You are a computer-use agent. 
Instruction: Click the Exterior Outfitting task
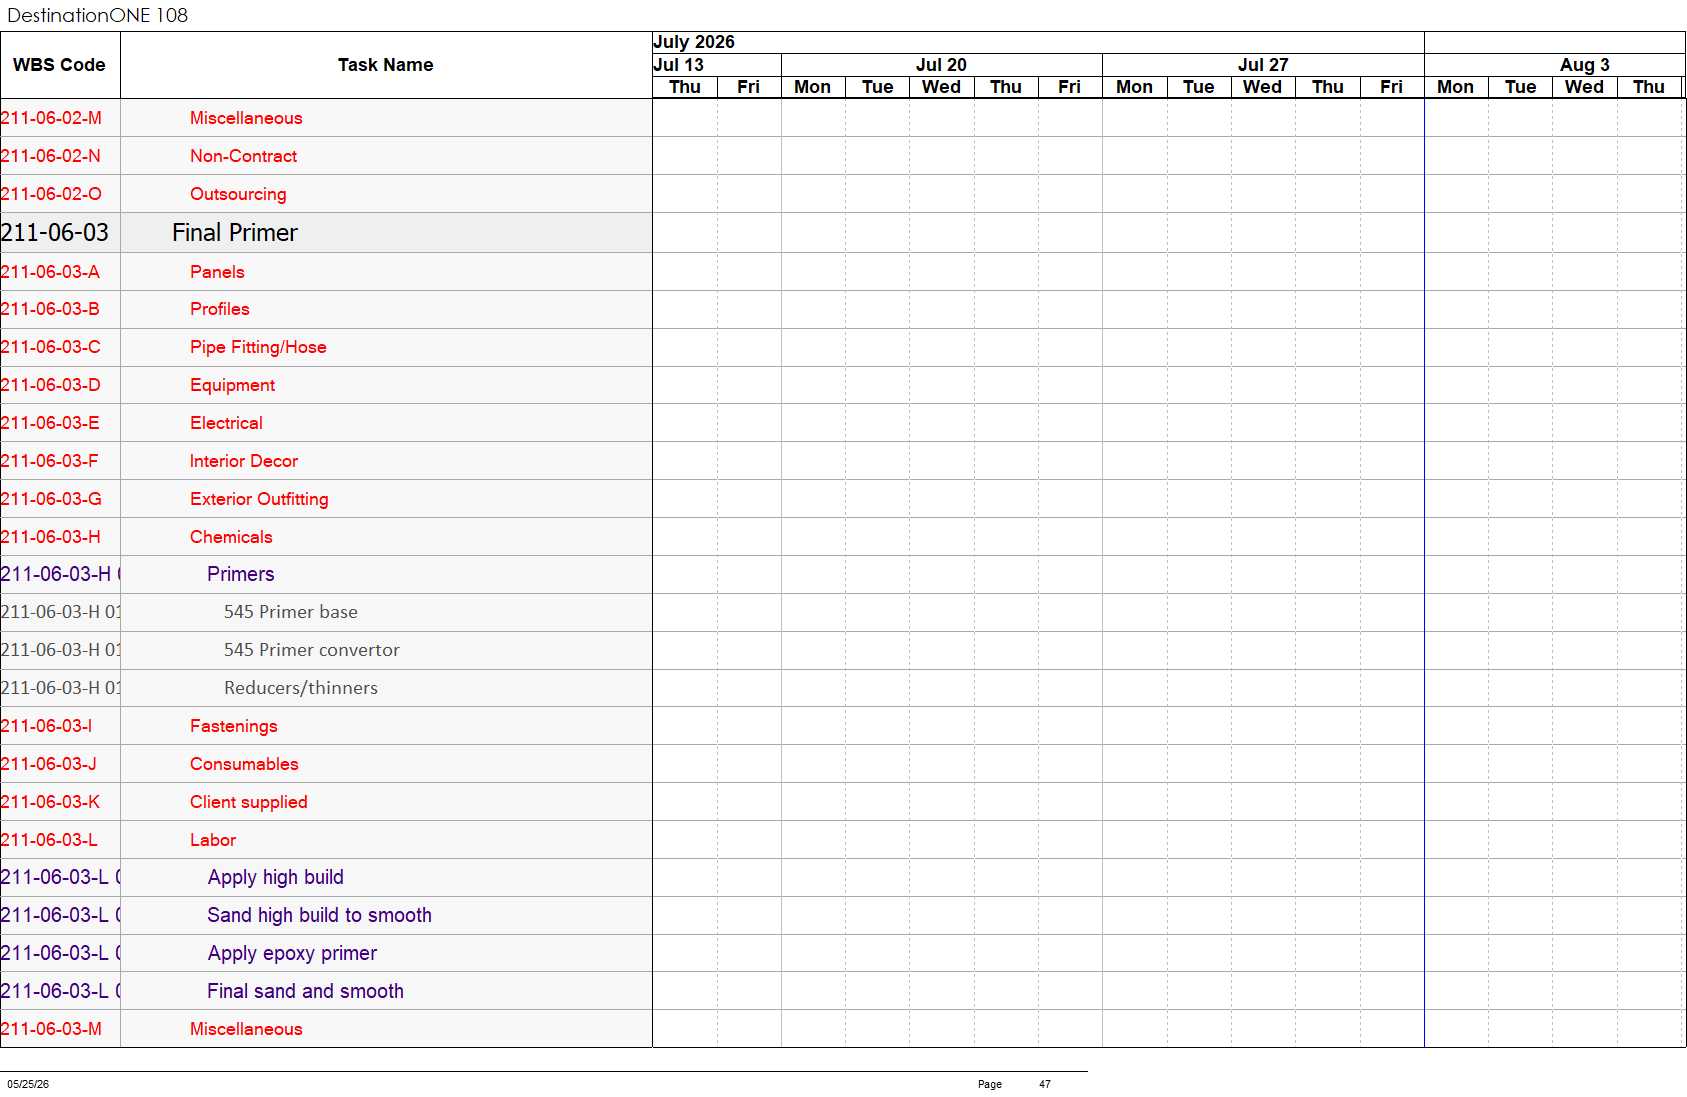[259, 499]
